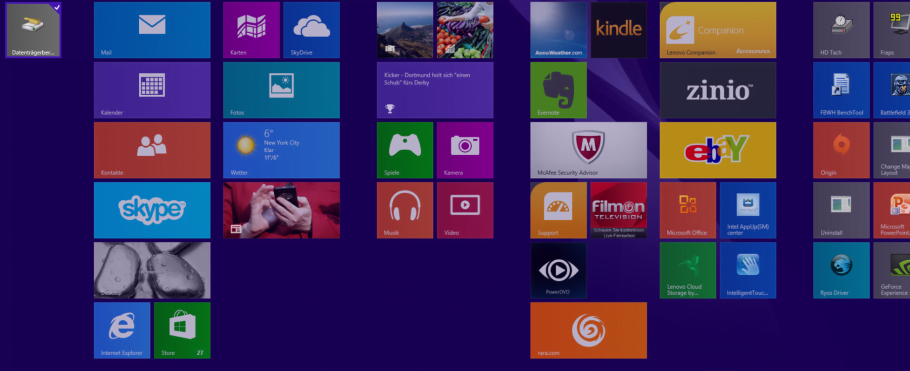This screenshot has height=371, width=910.
Task: Open the Karten maps tile
Action: click(251, 30)
